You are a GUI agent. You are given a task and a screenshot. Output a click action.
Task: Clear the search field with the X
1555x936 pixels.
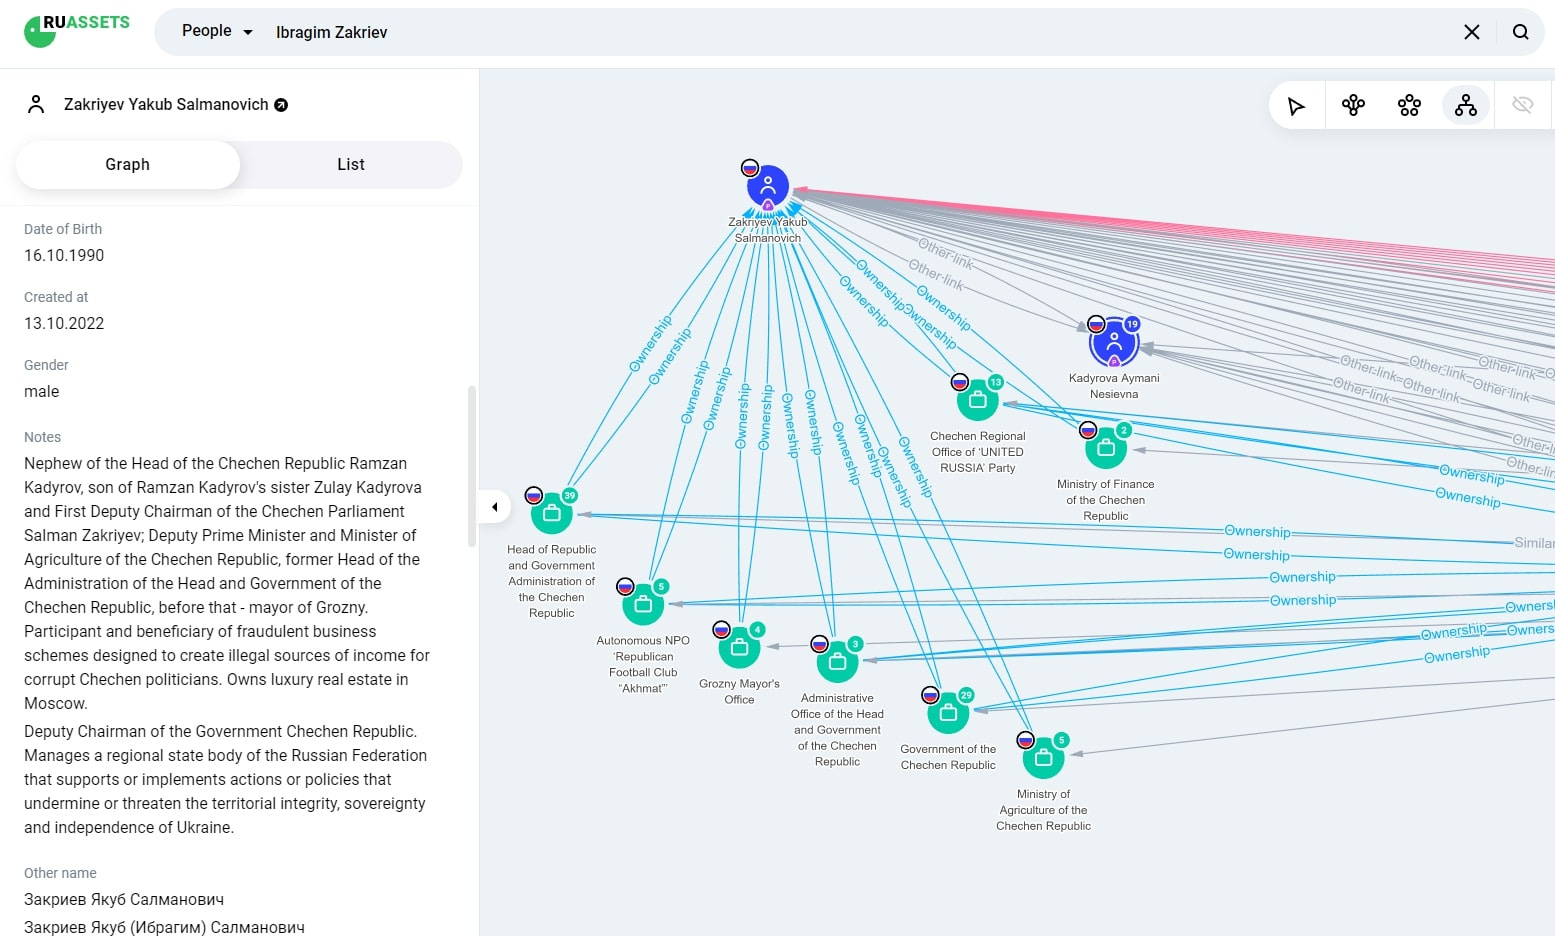[x=1471, y=32]
